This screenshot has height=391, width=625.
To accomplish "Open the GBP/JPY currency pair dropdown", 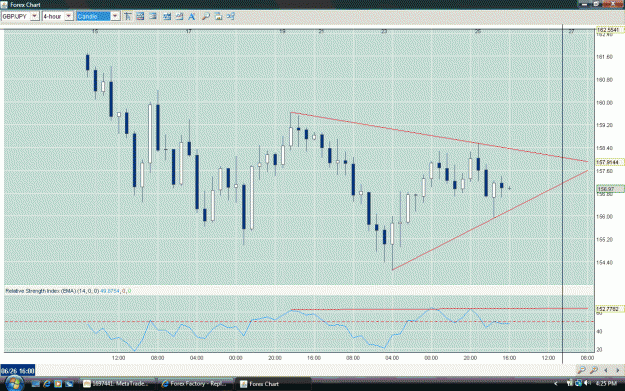I will click(35, 16).
